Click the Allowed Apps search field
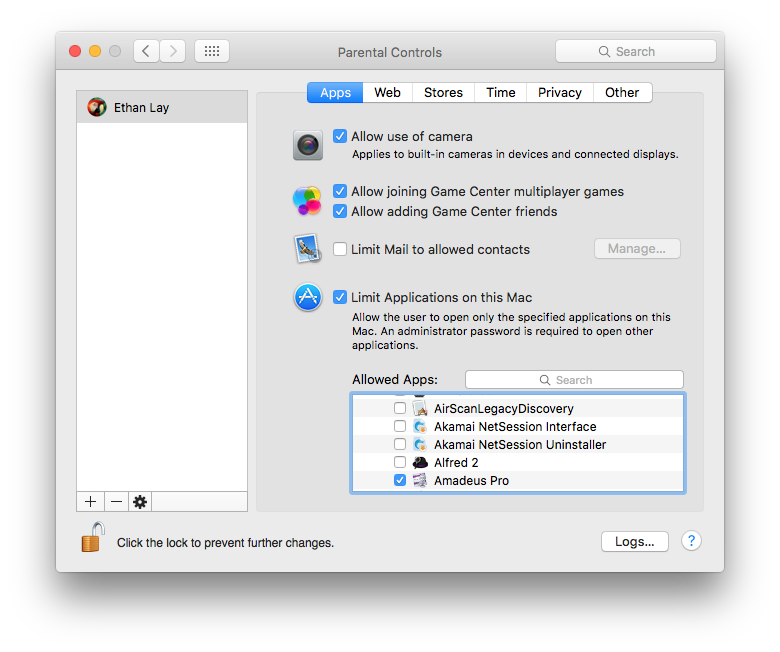 (x=574, y=380)
